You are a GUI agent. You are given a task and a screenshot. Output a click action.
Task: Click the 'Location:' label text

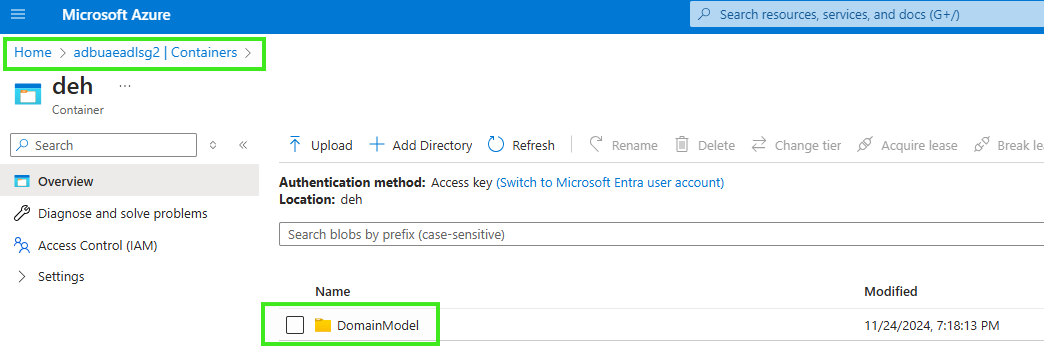click(x=306, y=199)
